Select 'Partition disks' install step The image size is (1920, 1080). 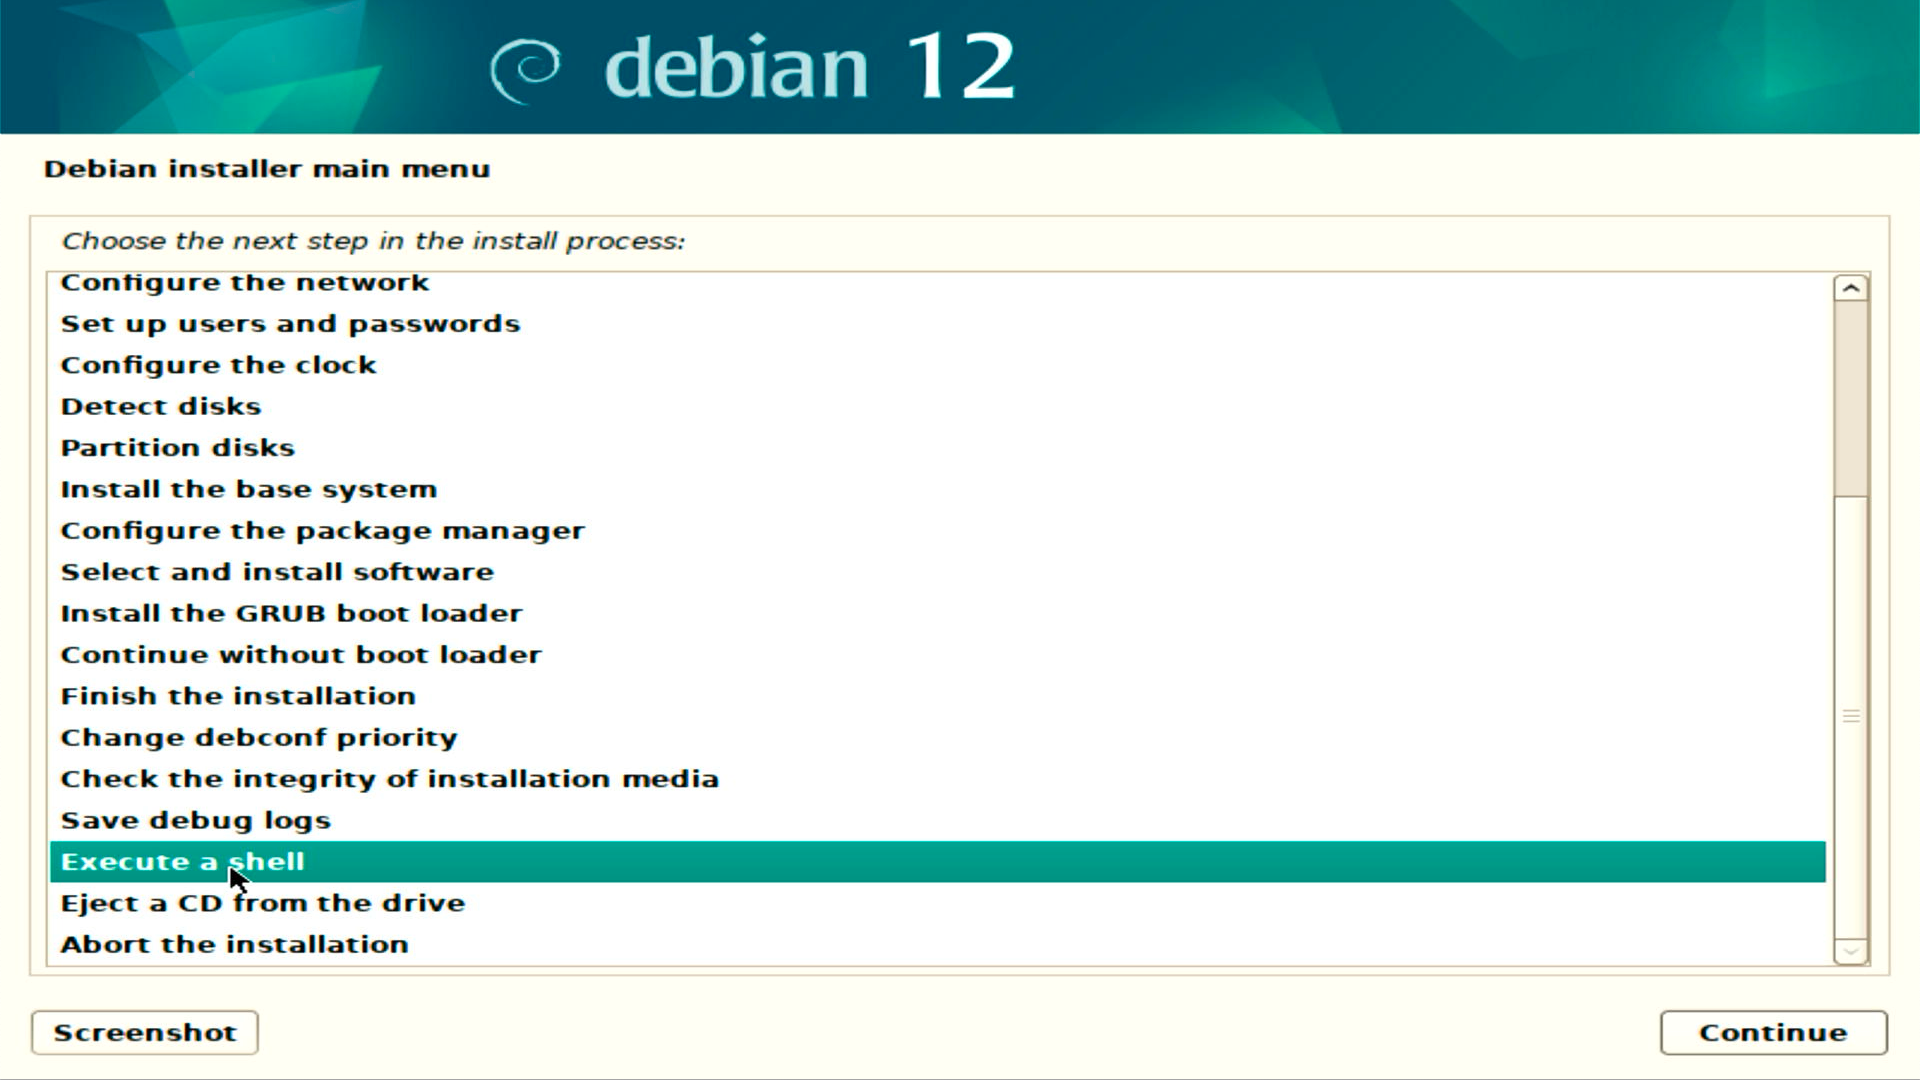coord(177,447)
